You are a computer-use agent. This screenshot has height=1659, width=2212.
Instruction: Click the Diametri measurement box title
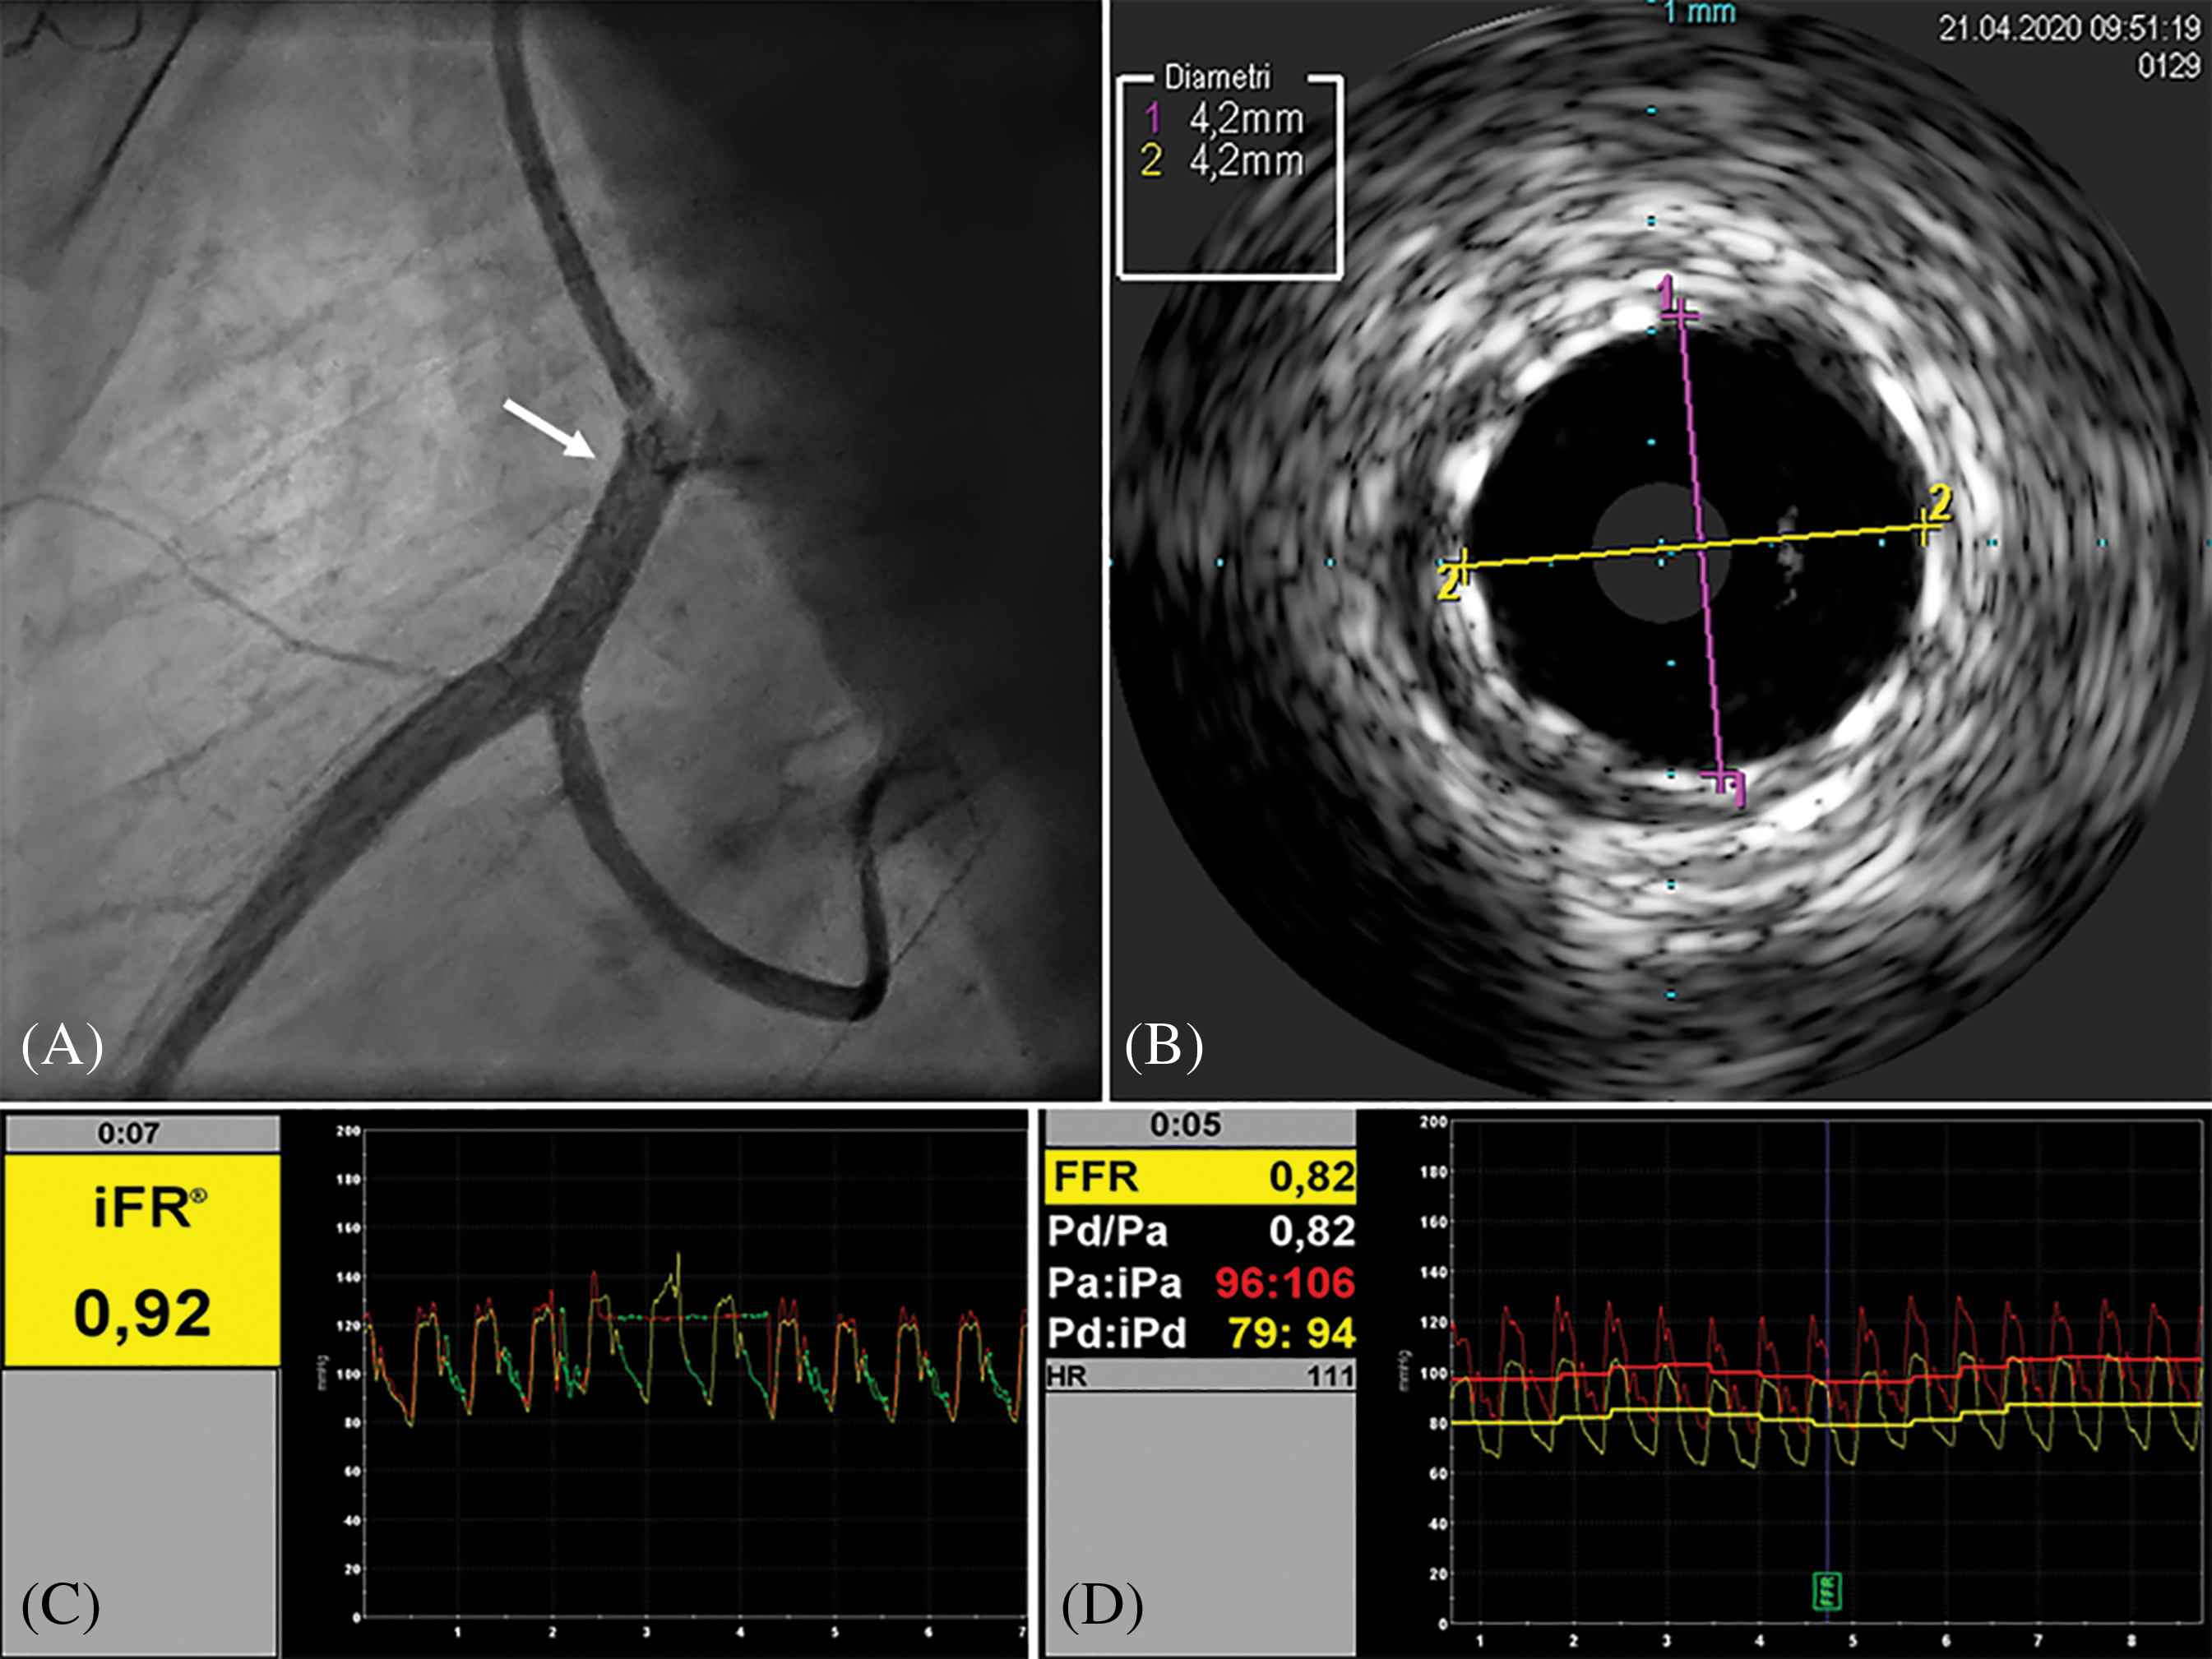click(x=1217, y=77)
